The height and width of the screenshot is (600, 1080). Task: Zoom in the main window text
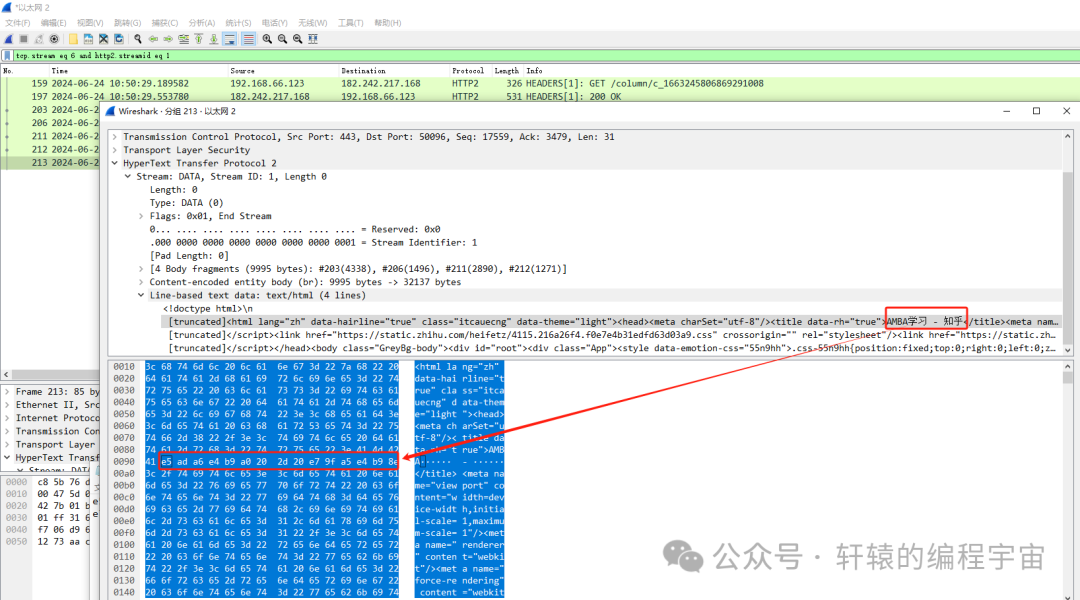pyautogui.click(x=267, y=39)
